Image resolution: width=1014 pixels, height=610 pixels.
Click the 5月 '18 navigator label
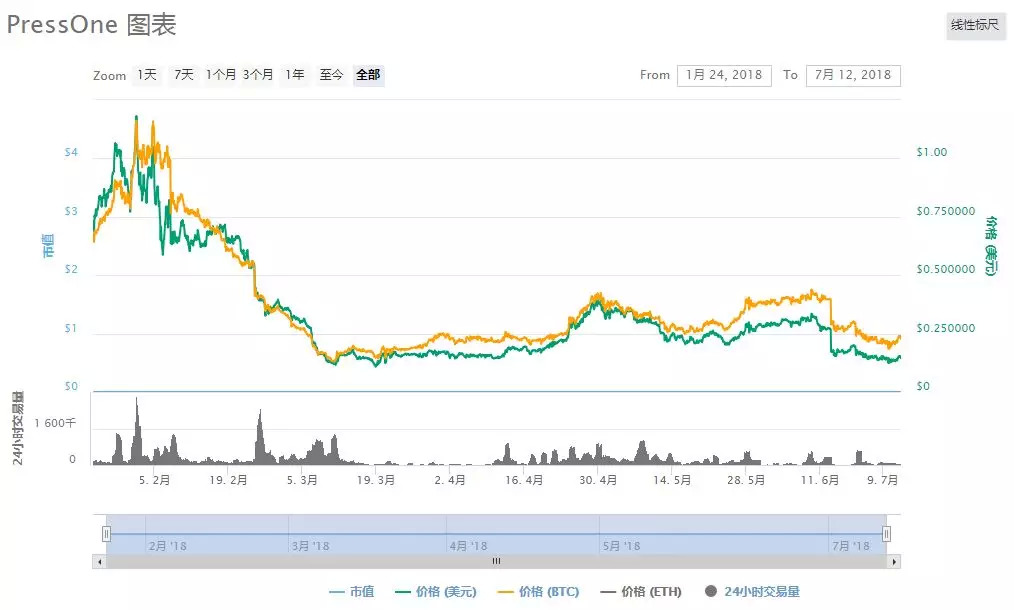[x=621, y=546]
